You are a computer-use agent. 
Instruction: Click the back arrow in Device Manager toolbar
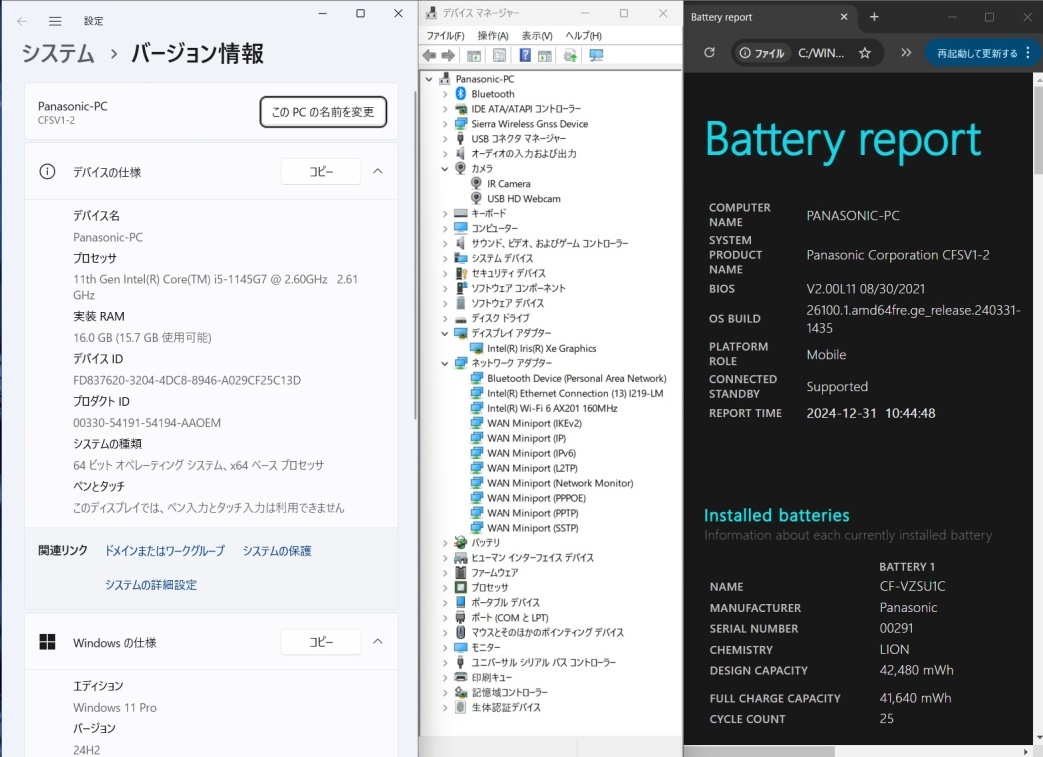[429, 56]
